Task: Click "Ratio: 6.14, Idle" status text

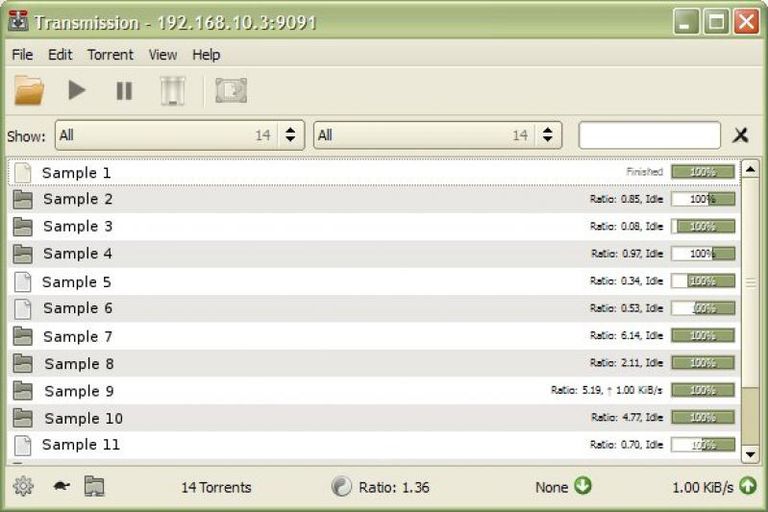Action: click(626, 336)
